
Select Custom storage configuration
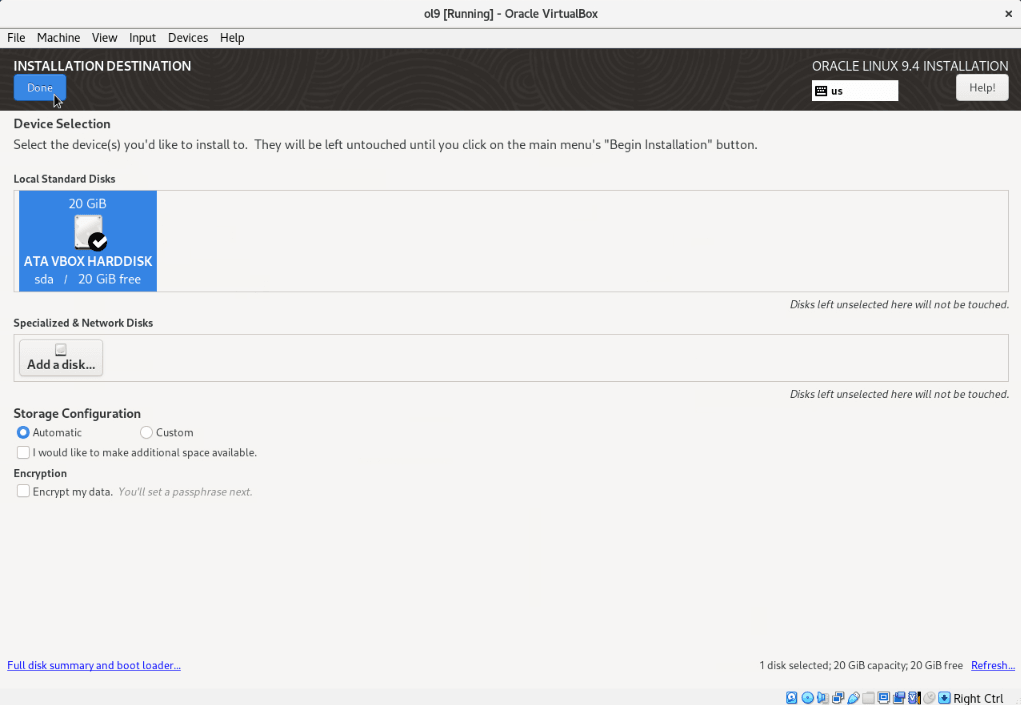tap(167, 432)
